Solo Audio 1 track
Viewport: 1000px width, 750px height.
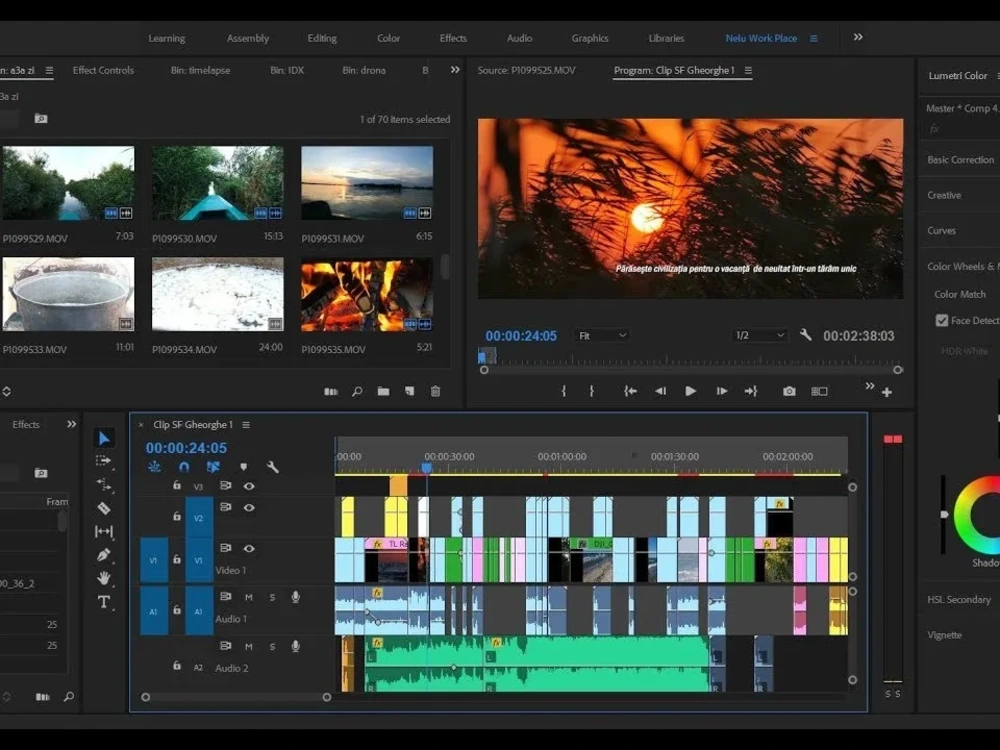click(x=272, y=598)
